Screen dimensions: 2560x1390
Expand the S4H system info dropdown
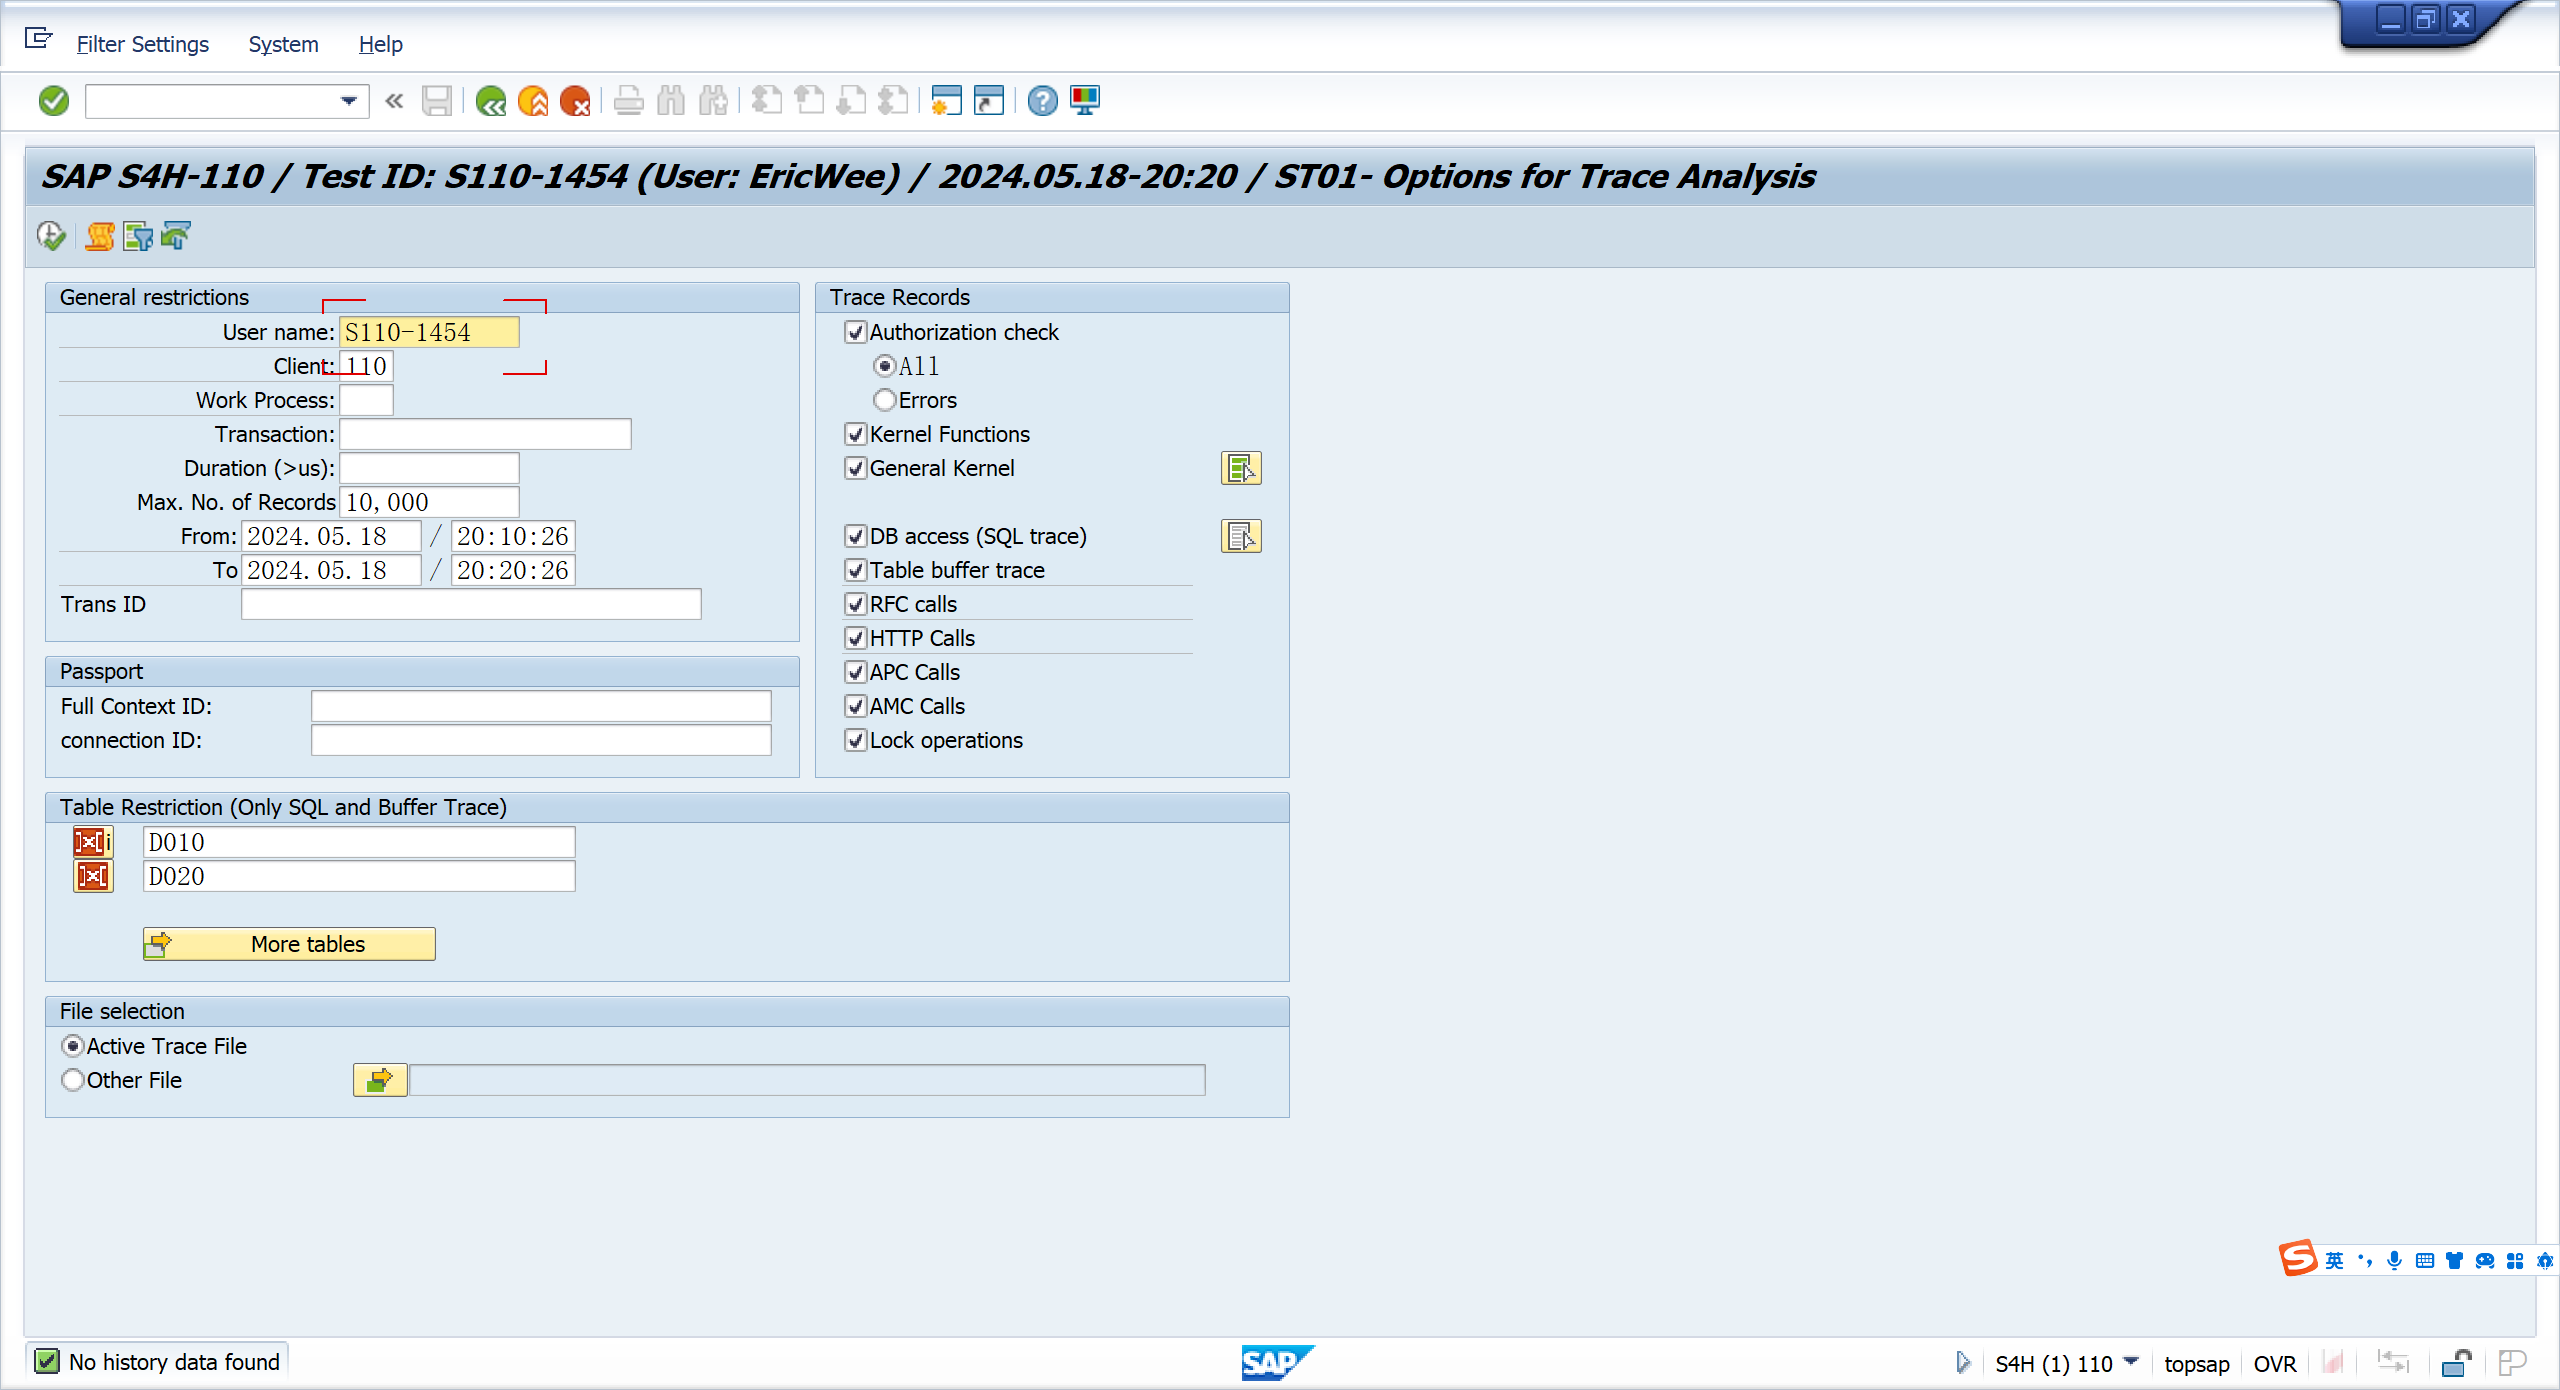click(2131, 1362)
